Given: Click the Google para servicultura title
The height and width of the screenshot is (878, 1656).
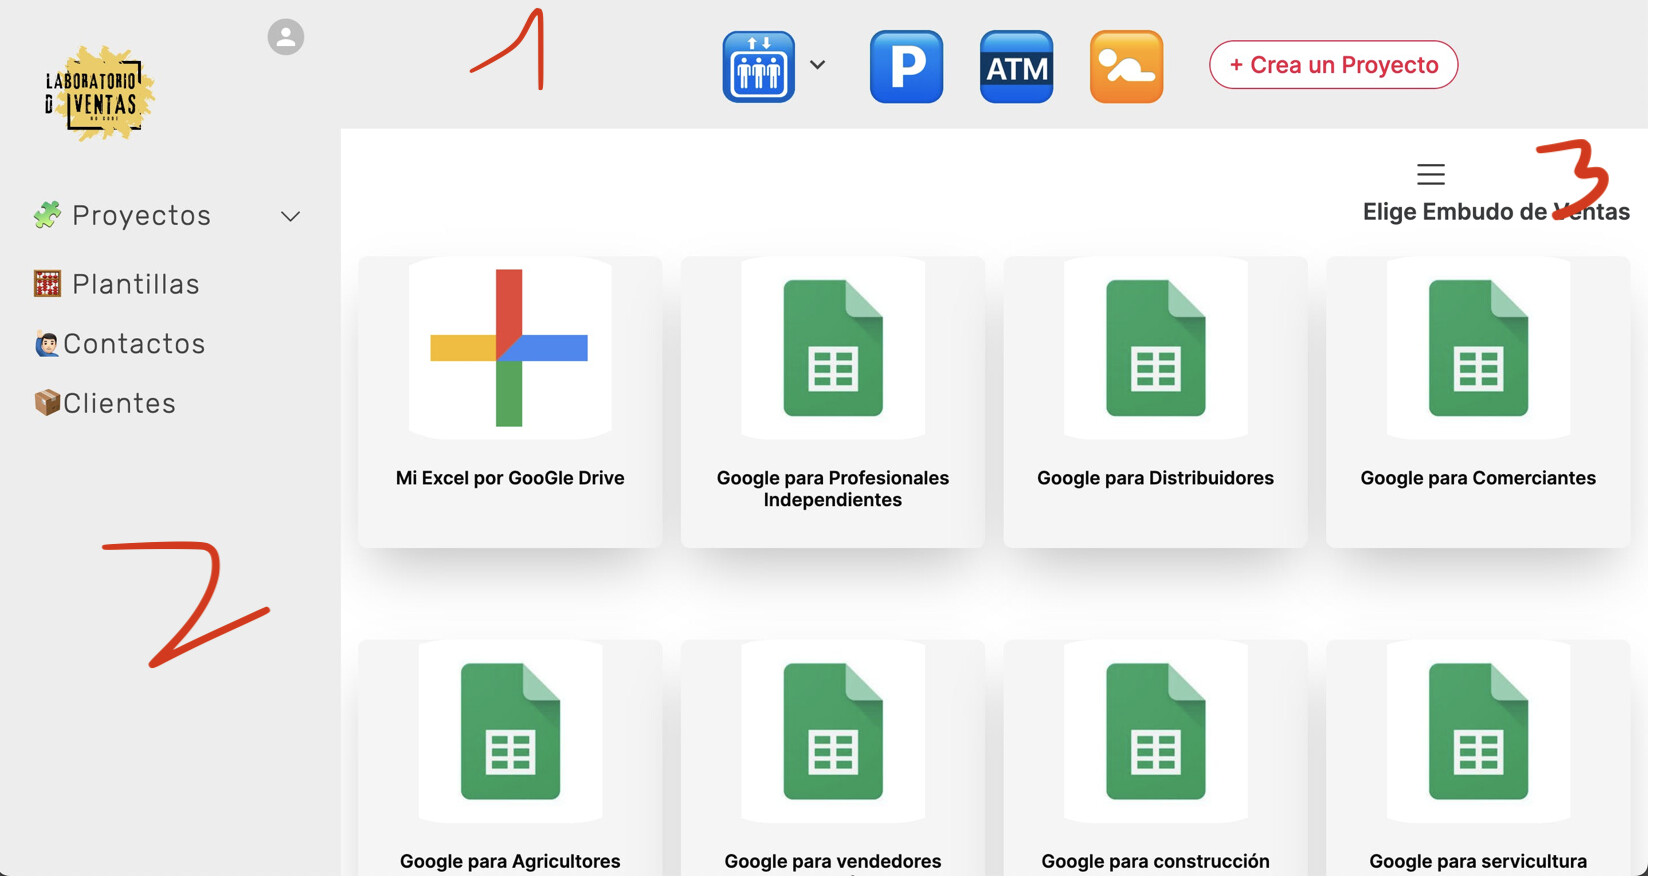Looking at the screenshot, I should tap(1478, 861).
